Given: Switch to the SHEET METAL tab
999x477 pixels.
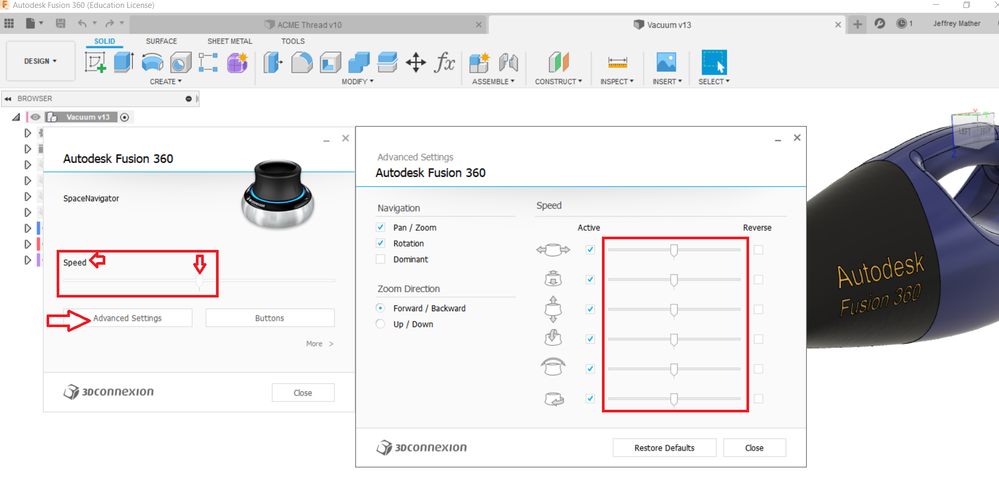Looking at the screenshot, I should click(229, 41).
